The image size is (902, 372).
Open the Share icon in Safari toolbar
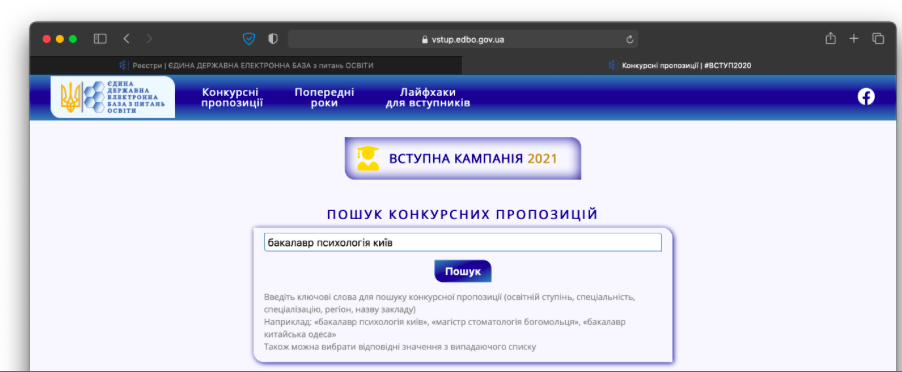[x=830, y=39]
